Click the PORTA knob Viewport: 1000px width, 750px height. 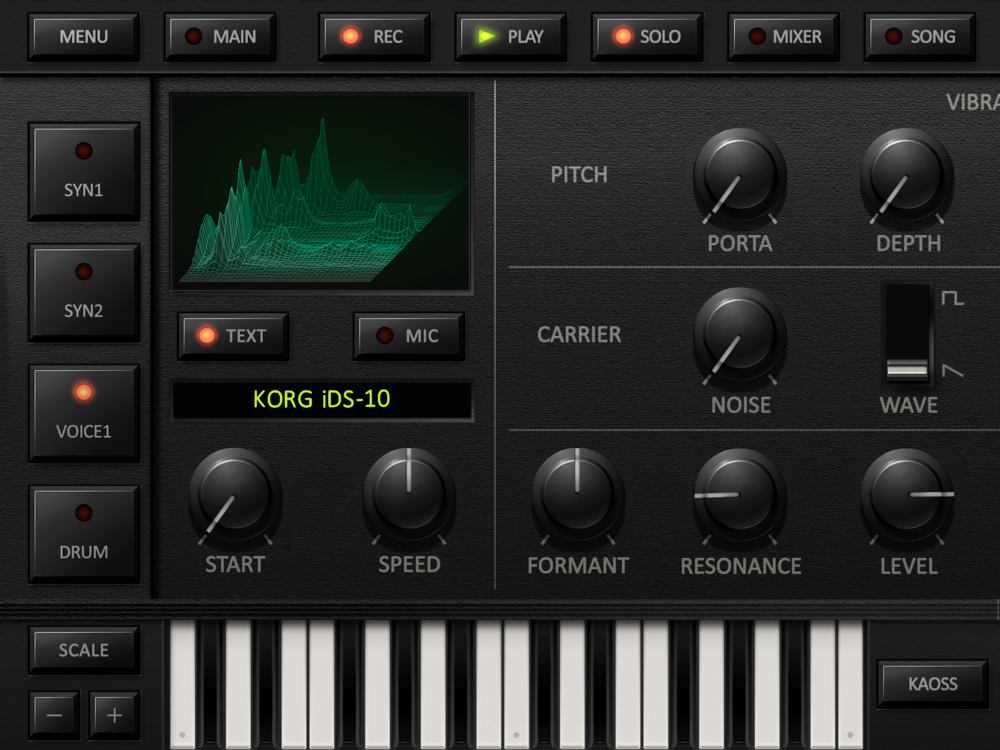[x=740, y=175]
